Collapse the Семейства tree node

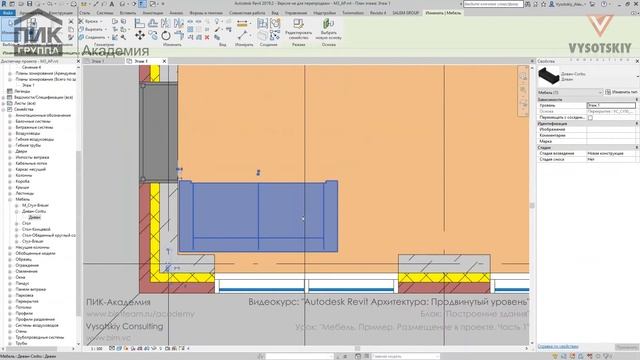tap(4, 109)
